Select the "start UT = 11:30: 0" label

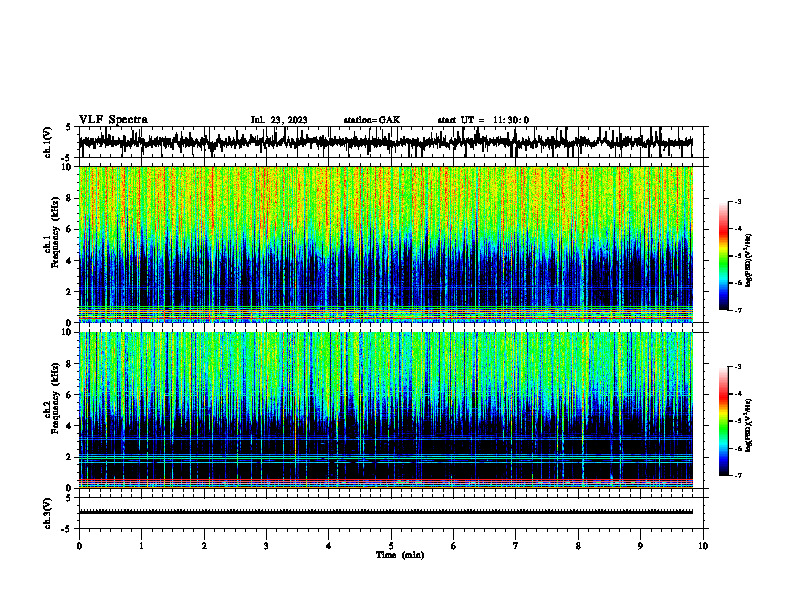click(483, 120)
